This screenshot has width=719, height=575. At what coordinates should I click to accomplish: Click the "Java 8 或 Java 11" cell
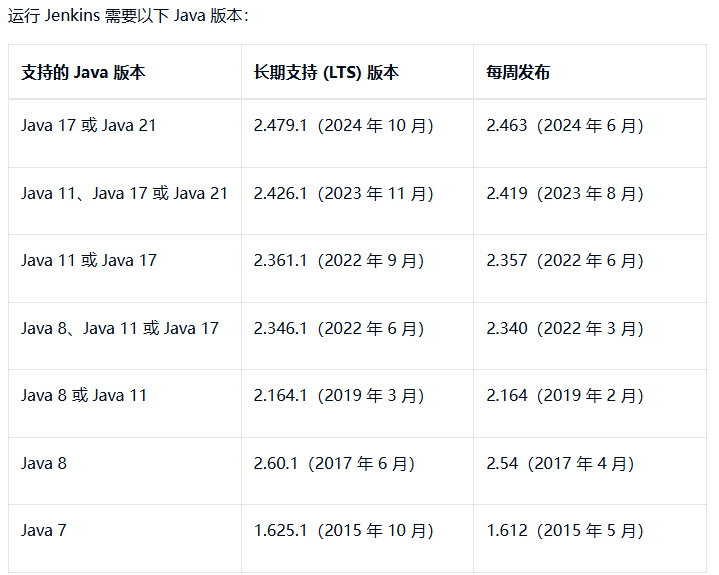pyautogui.click(x=84, y=396)
